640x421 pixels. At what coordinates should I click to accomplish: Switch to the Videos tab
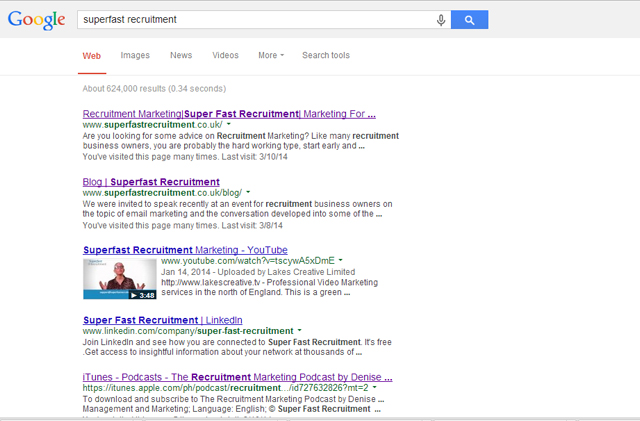225,55
